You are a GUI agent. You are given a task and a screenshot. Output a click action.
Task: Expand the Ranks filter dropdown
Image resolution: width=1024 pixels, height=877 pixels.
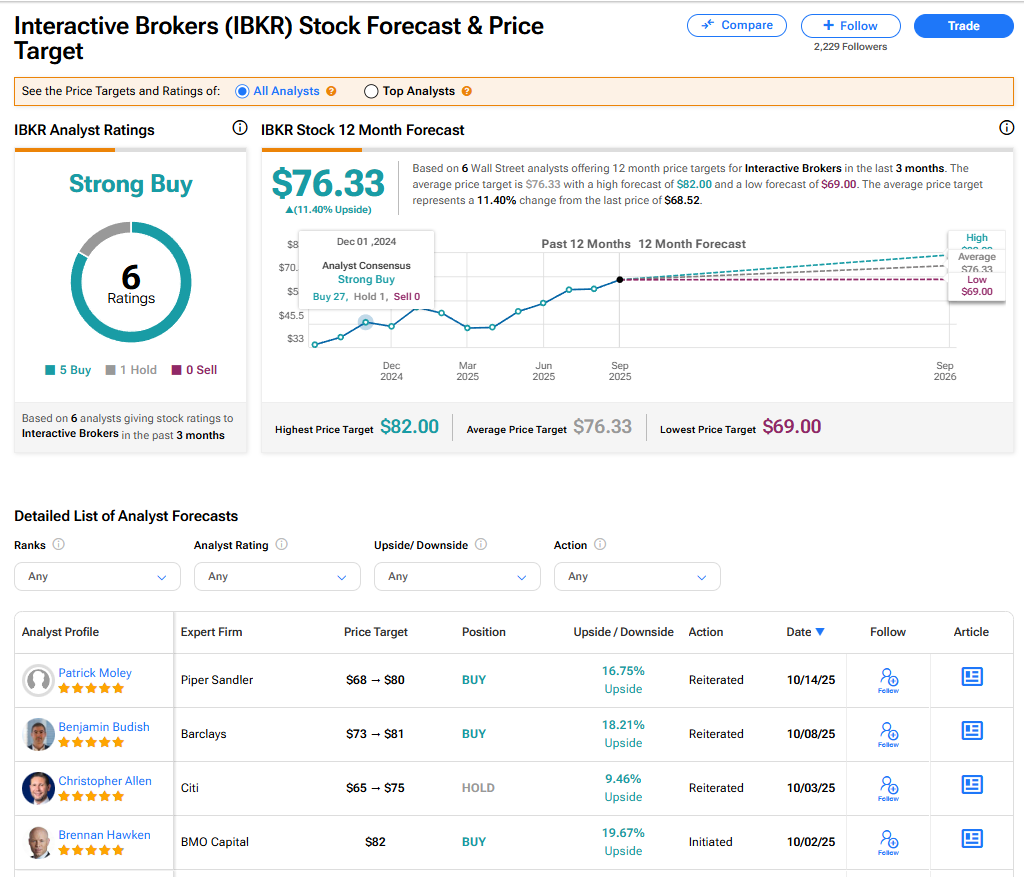tap(97, 577)
